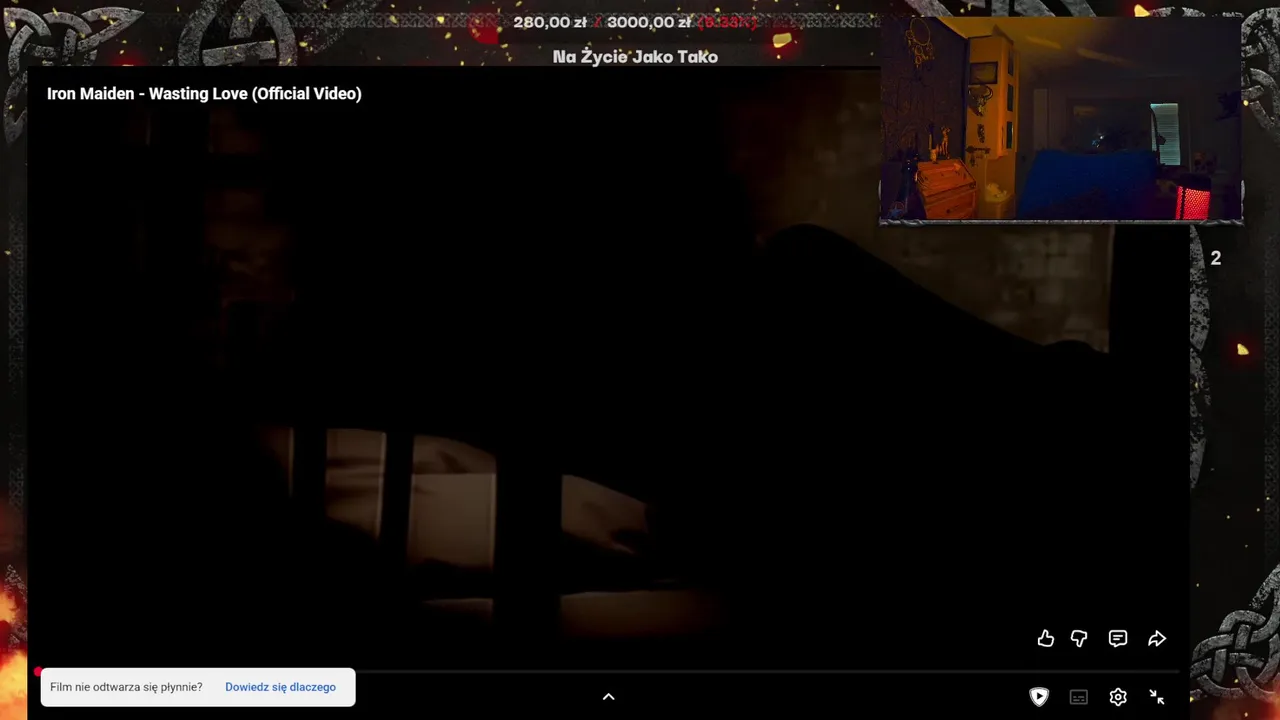Click the 'Na Życie Jako Tako' goal text

coord(635,57)
